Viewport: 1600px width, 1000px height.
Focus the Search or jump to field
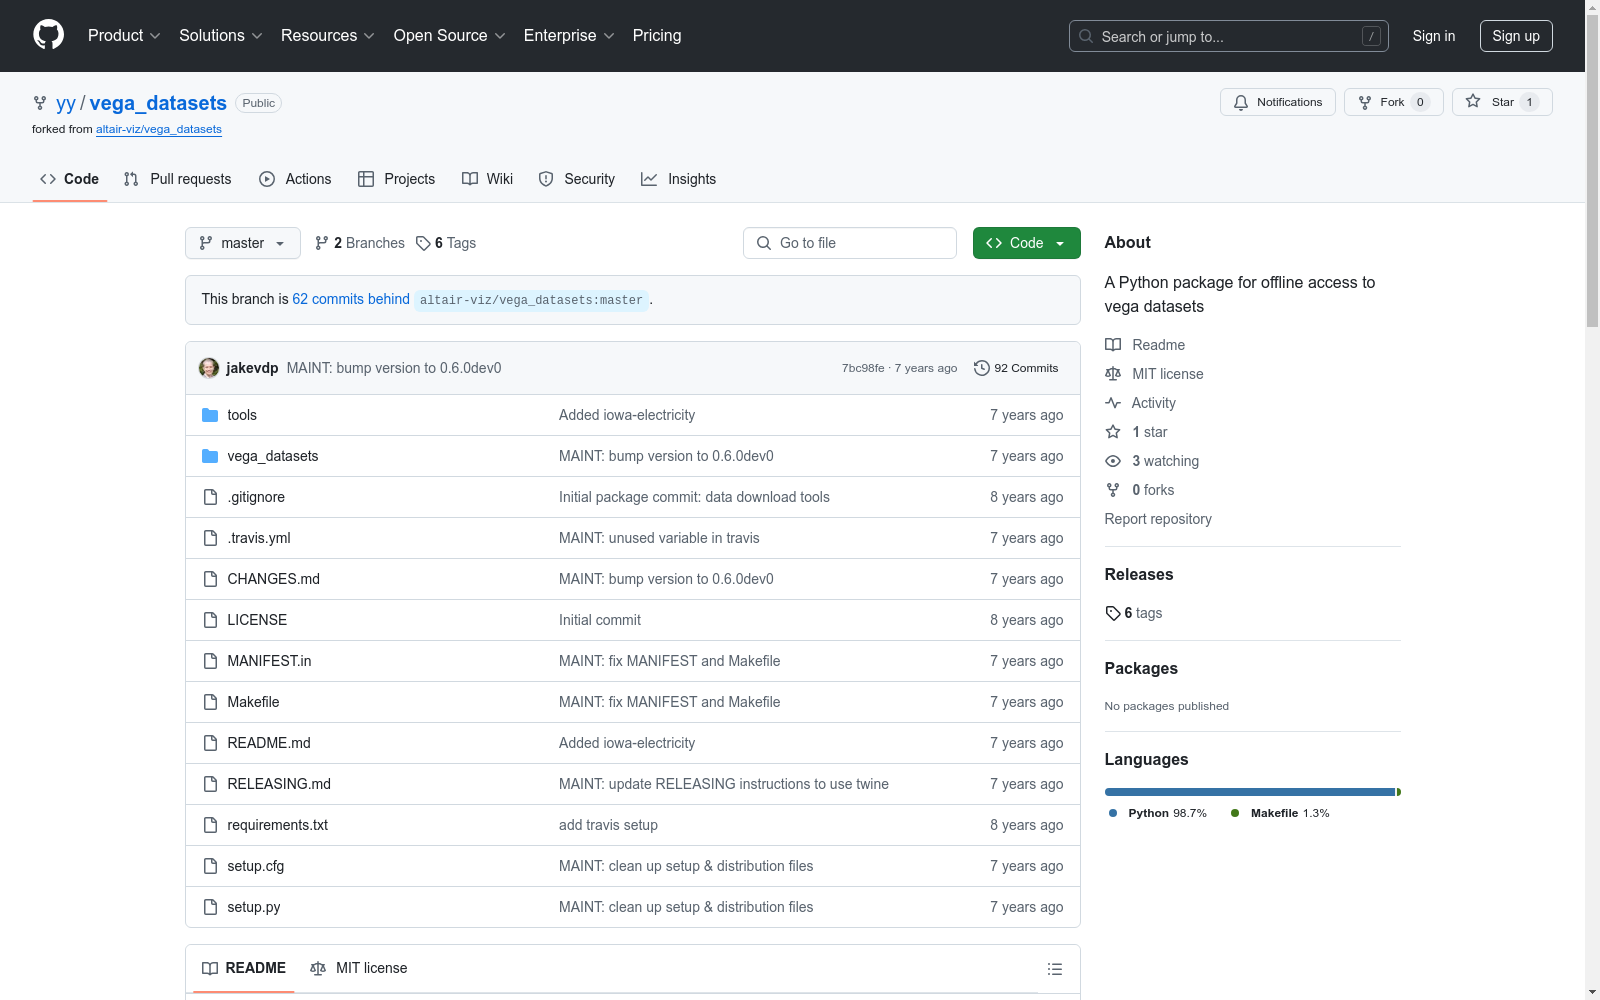coord(1229,36)
